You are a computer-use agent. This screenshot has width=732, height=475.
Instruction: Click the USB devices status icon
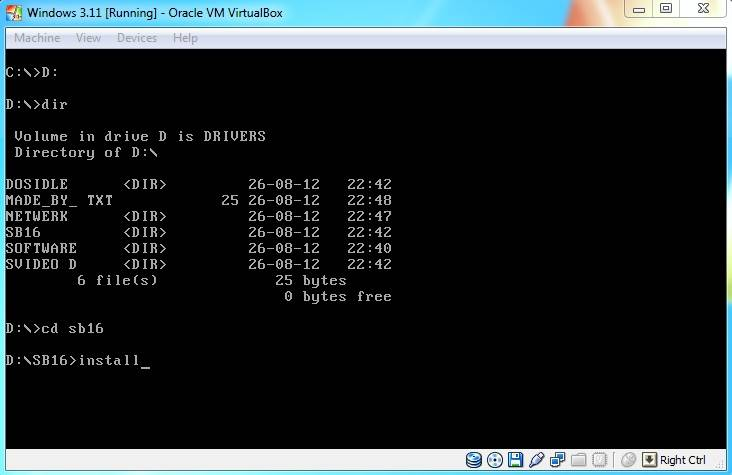536,460
